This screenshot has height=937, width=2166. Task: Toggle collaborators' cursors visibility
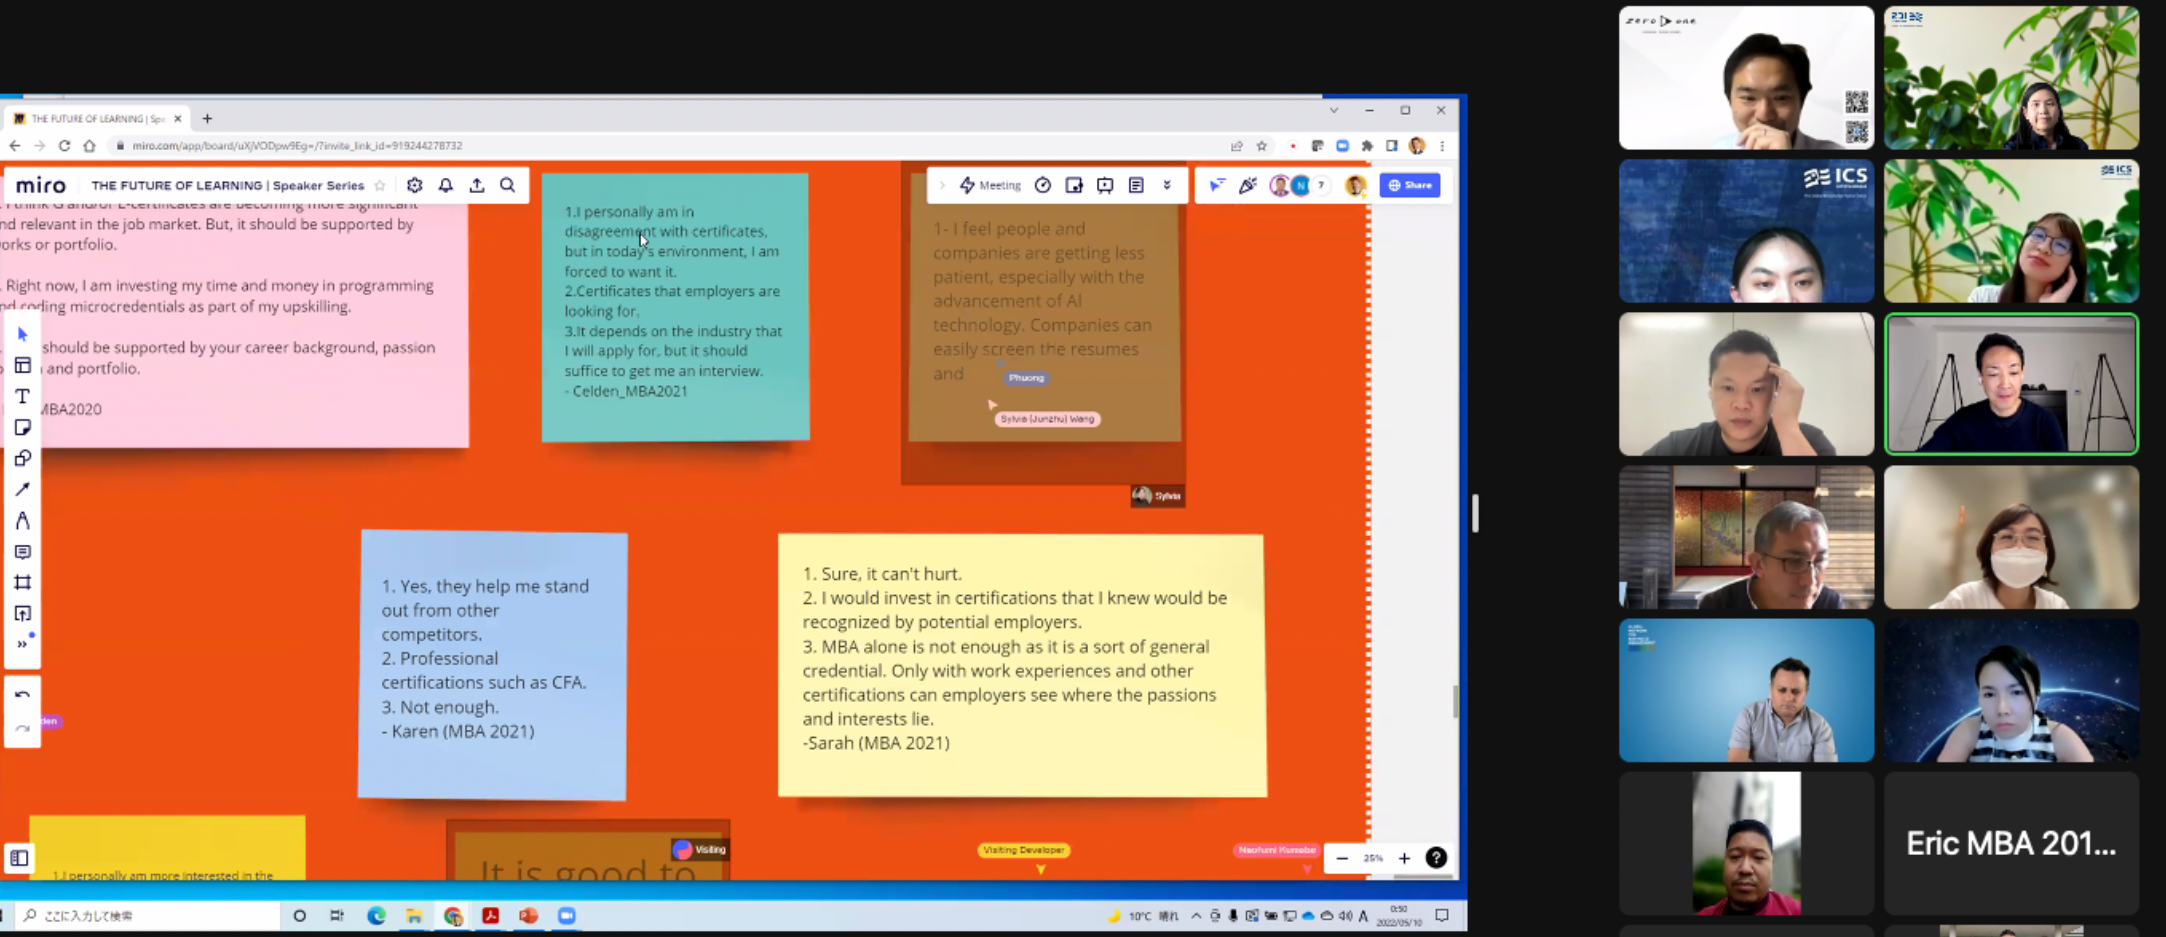1217,185
